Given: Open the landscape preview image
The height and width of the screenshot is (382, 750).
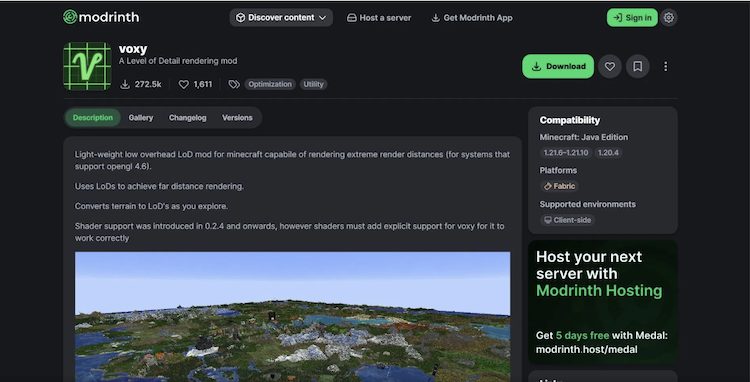Looking at the screenshot, I should (x=292, y=317).
